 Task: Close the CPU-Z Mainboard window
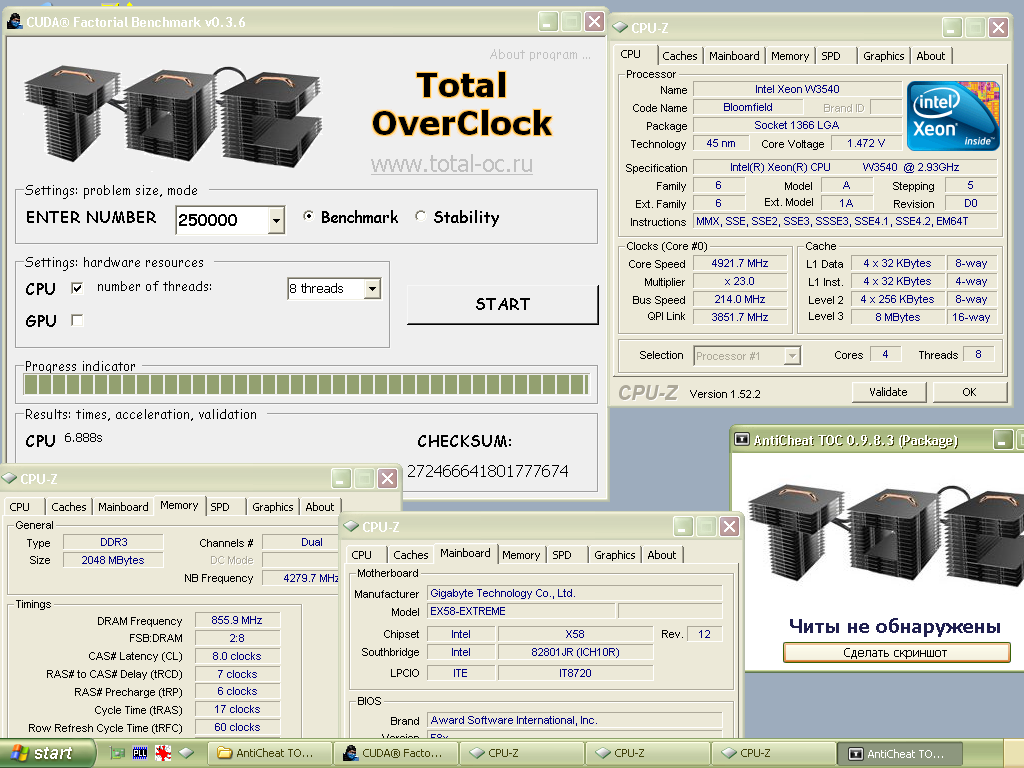[x=729, y=526]
